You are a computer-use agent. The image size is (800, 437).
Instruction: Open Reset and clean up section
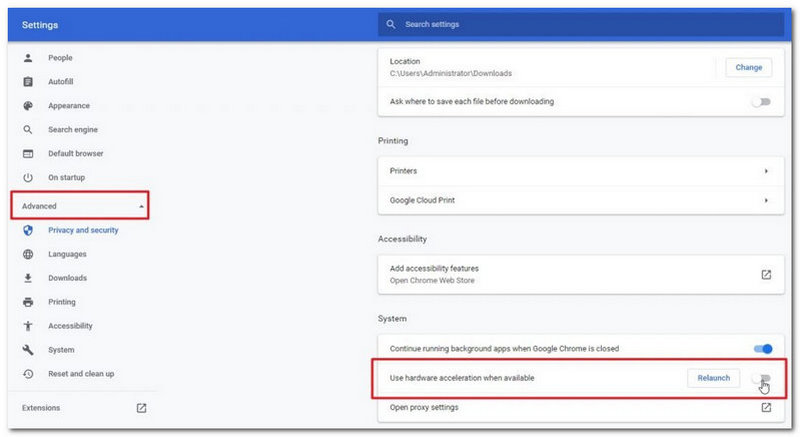click(81, 374)
